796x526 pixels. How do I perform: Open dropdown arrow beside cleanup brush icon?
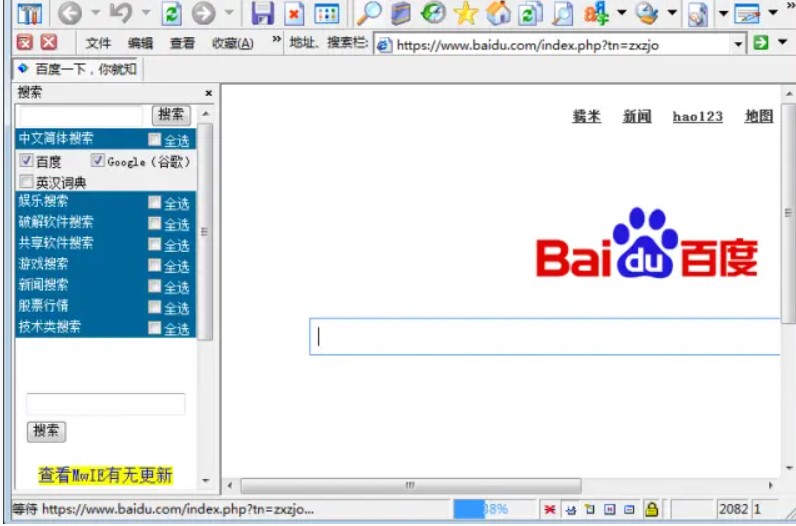pos(672,12)
